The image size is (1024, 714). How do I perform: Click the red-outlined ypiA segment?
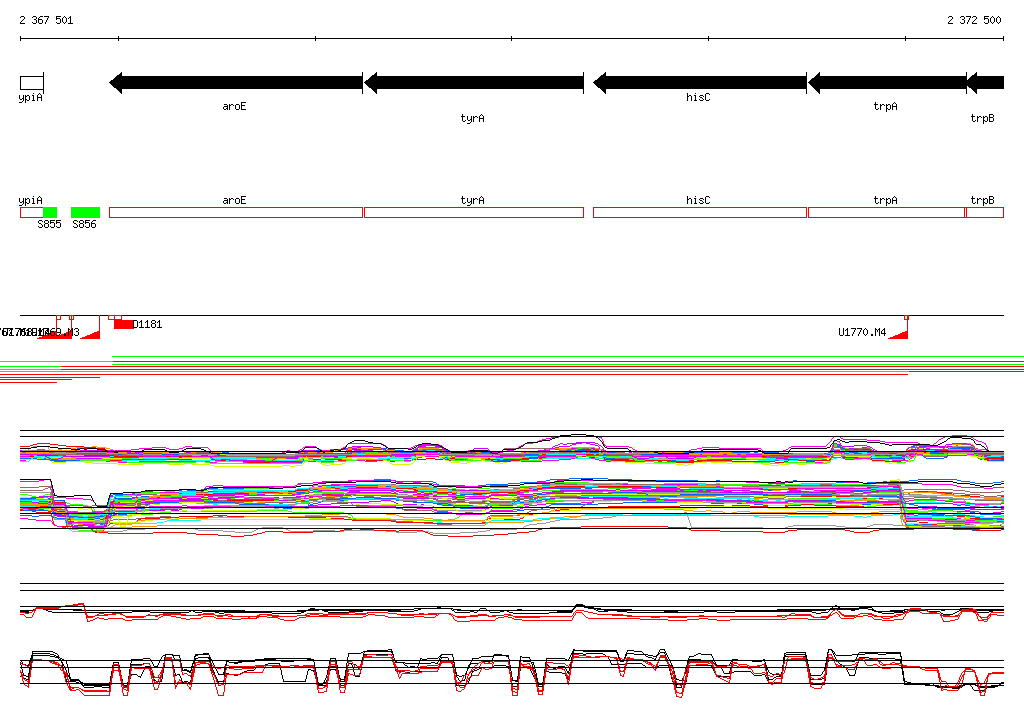coord(31,212)
